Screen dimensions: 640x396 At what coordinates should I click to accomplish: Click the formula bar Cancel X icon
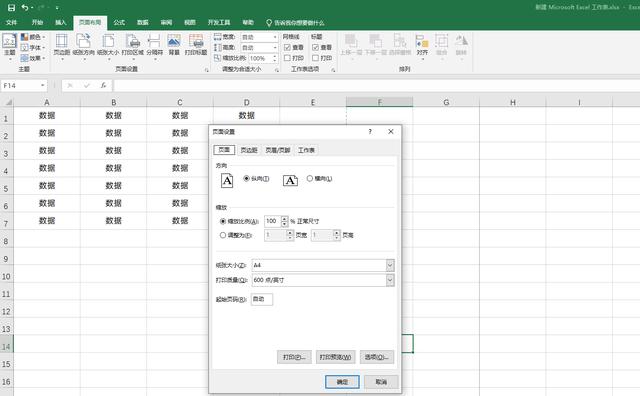(70, 85)
